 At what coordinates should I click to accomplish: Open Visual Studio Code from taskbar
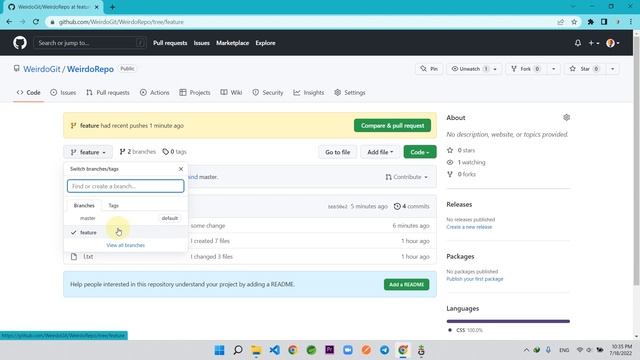point(274,350)
